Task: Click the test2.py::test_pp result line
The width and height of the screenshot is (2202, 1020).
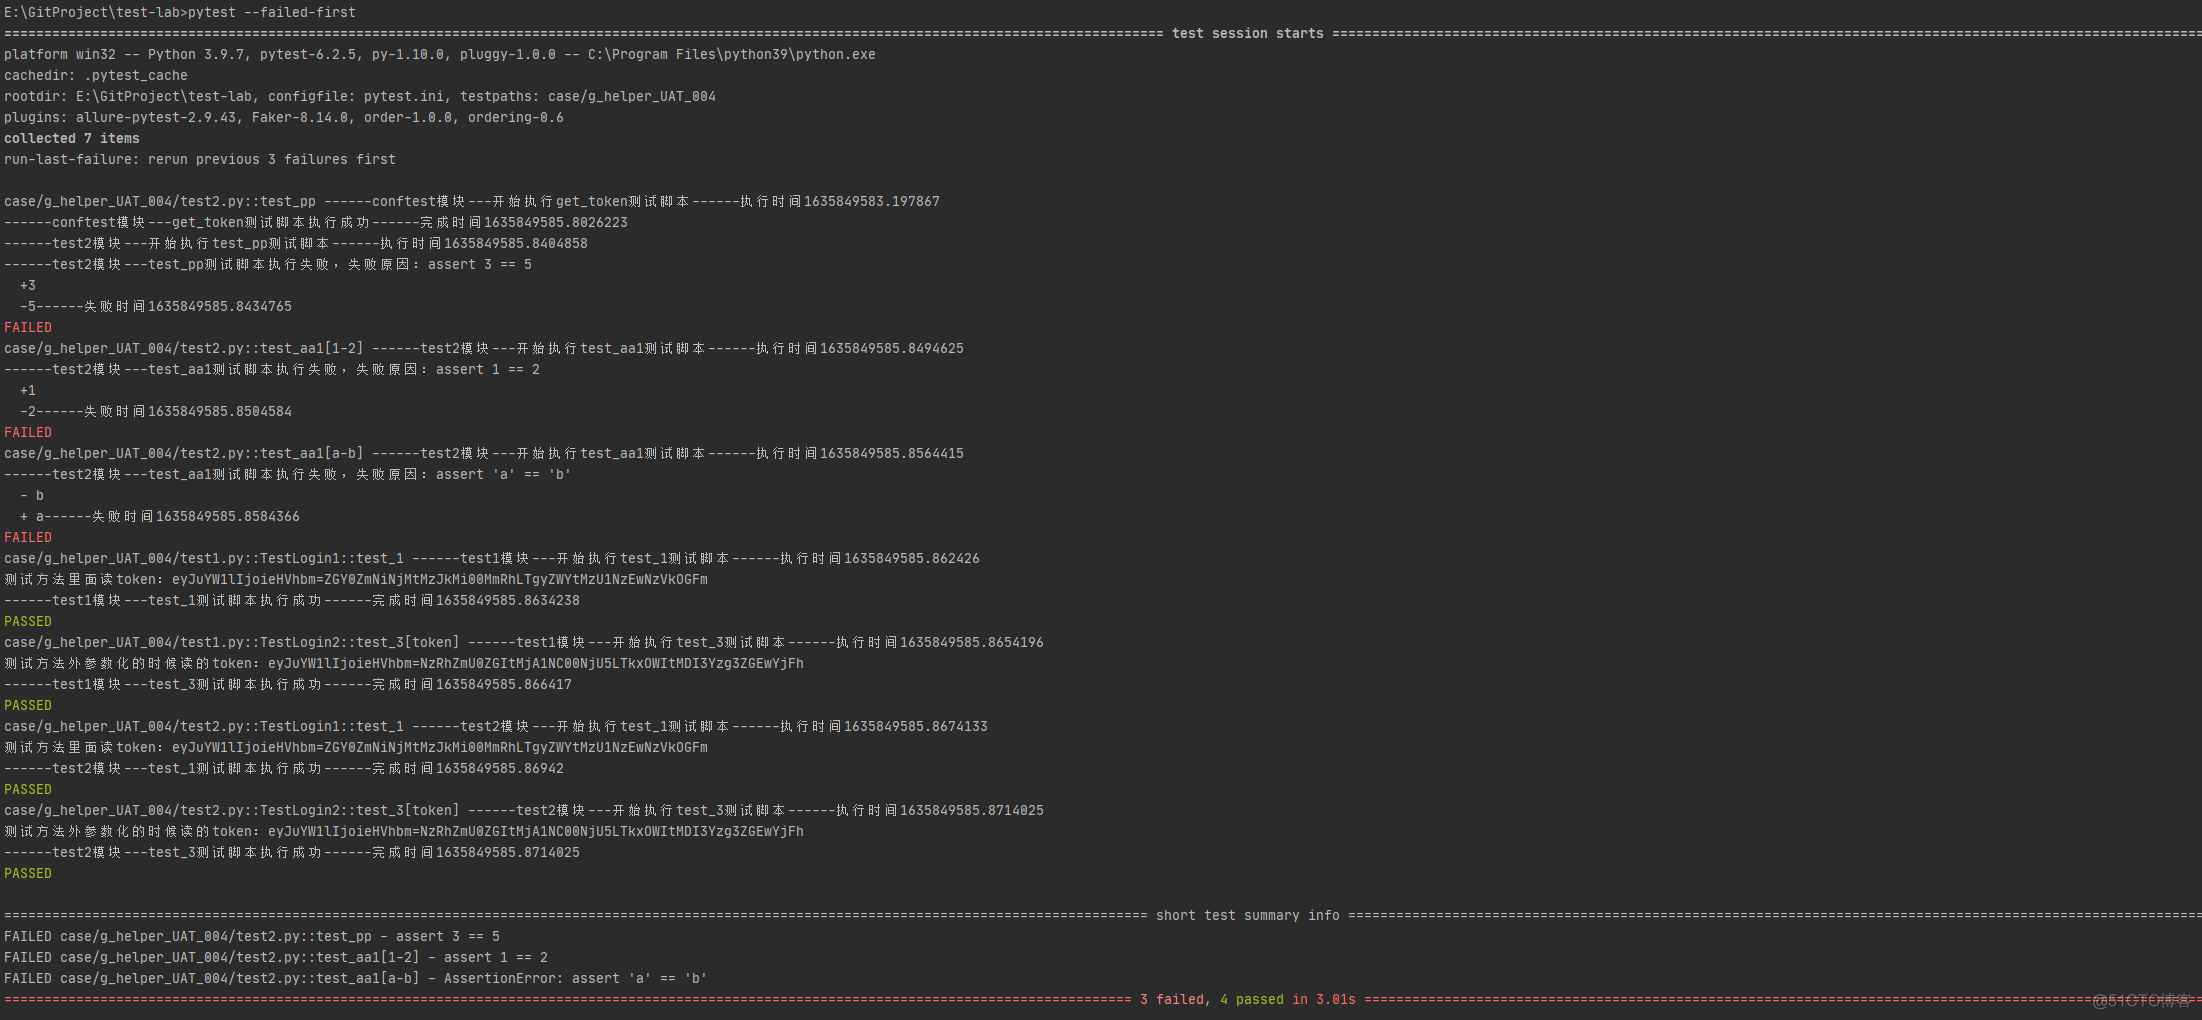Action: click(472, 201)
